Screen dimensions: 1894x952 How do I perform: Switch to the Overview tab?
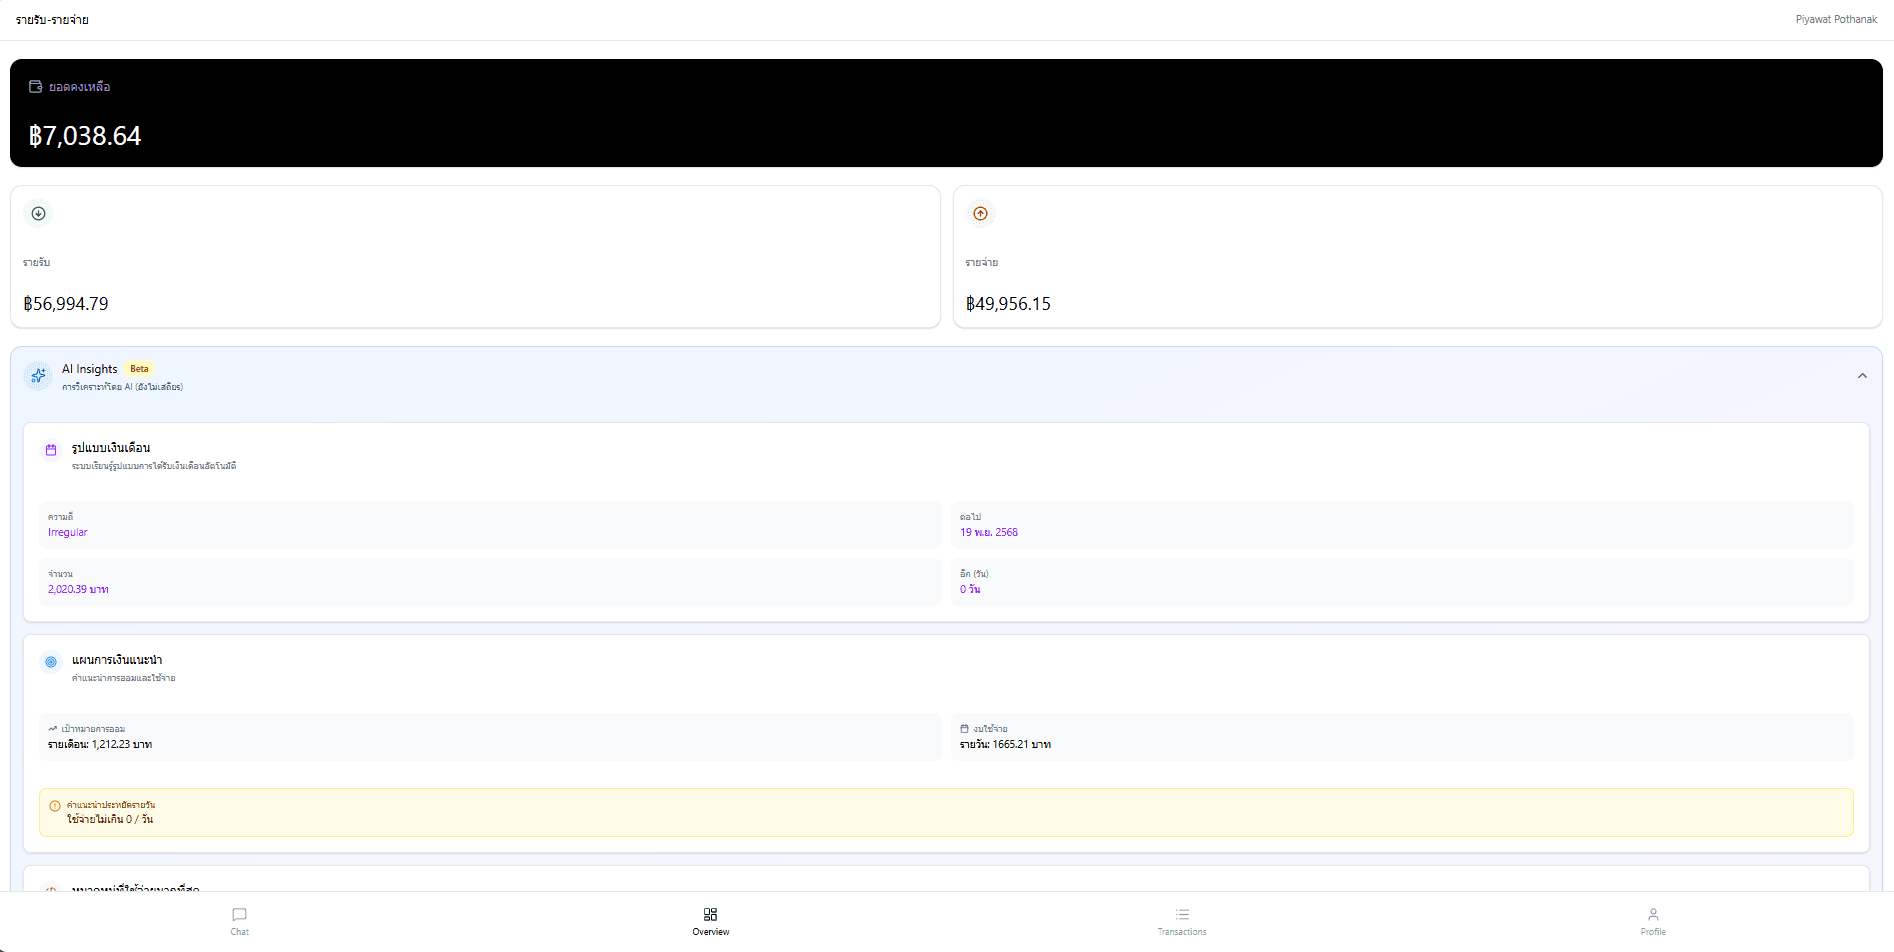(x=711, y=920)
